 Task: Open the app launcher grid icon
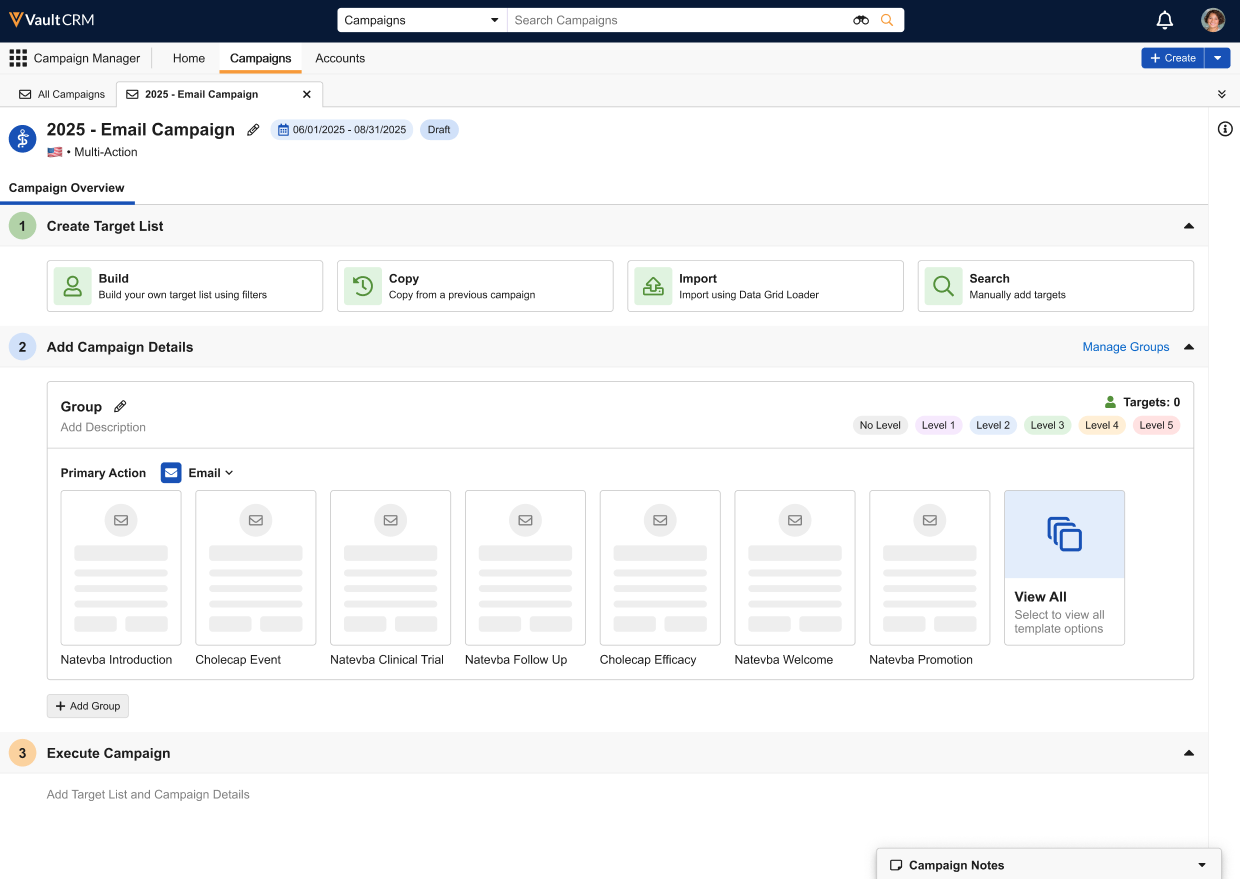point(18,58)
